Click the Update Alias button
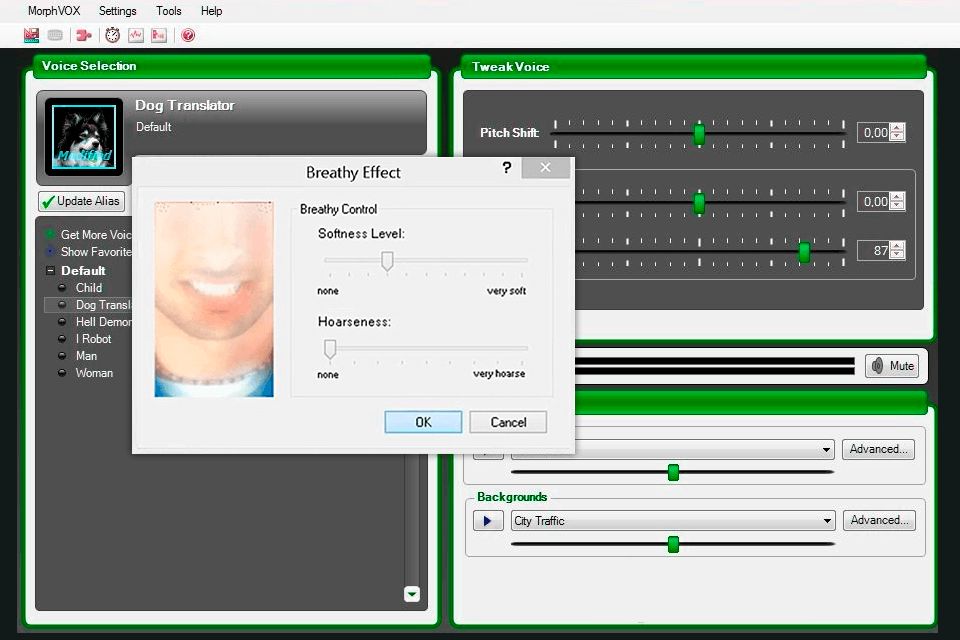The height and width of the screenshot is (640, 960). 81,201
